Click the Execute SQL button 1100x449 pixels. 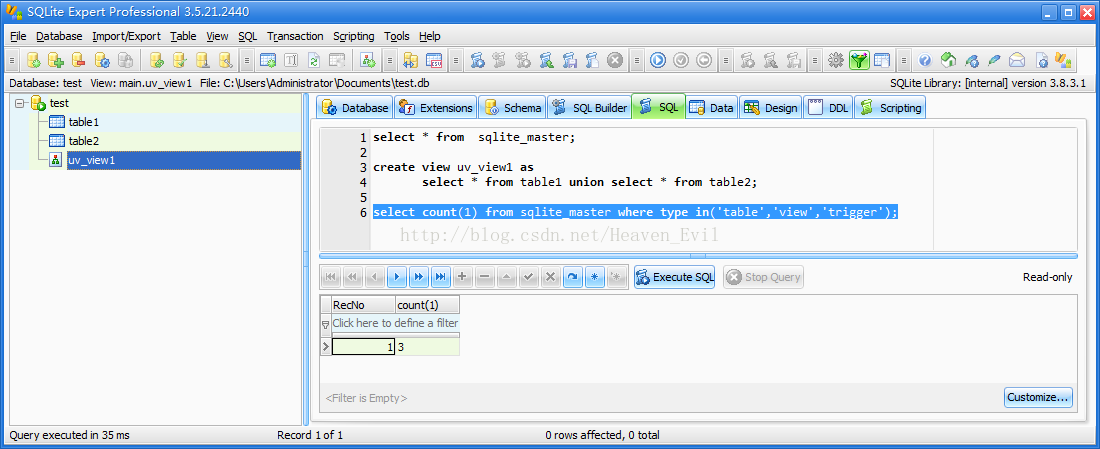pyautogui.click(x=674, y=277)
